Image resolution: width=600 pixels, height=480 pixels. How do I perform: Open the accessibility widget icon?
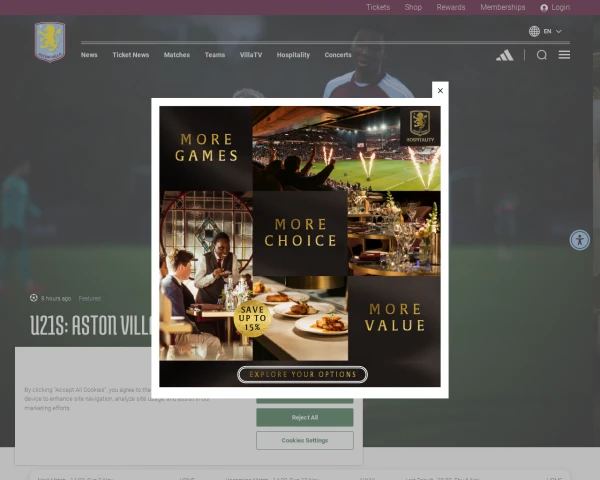pyautogui.click(x=579, y=240)
